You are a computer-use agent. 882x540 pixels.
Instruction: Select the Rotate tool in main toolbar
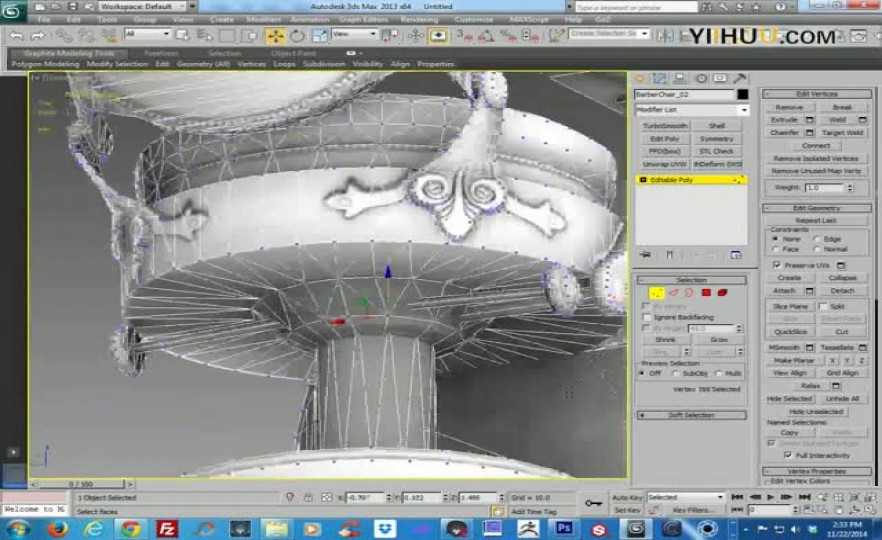click(x=297, y=36)
